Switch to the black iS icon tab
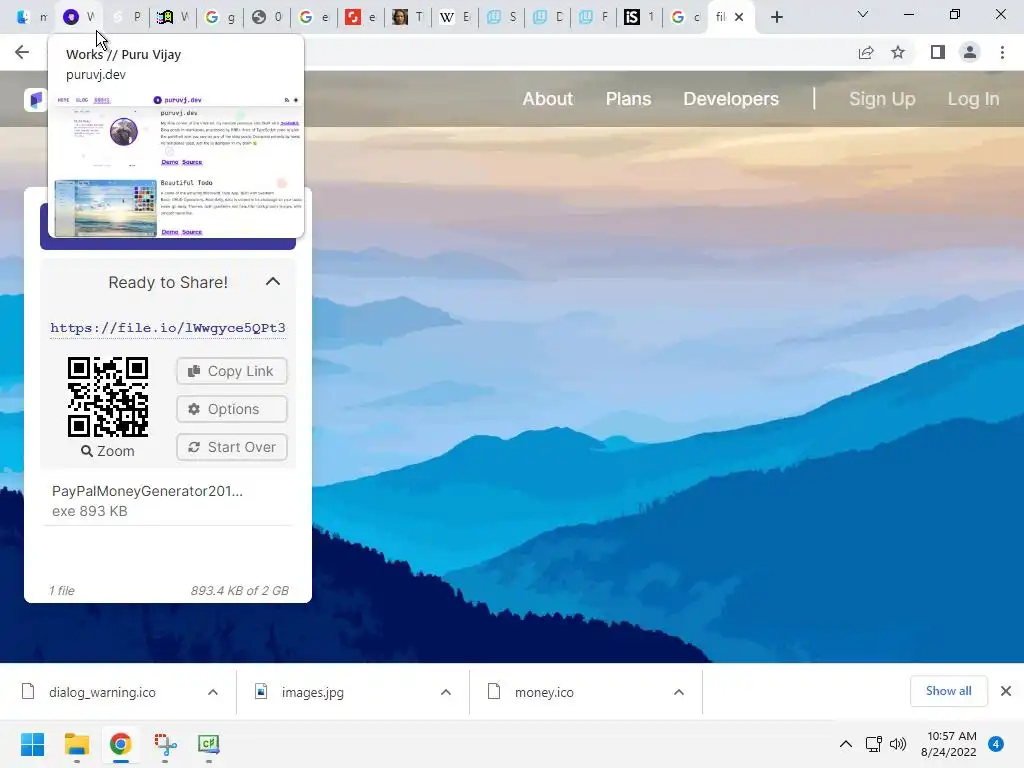Image resolution: width=1024 pixels, height=768 pixels. point(639,17)
